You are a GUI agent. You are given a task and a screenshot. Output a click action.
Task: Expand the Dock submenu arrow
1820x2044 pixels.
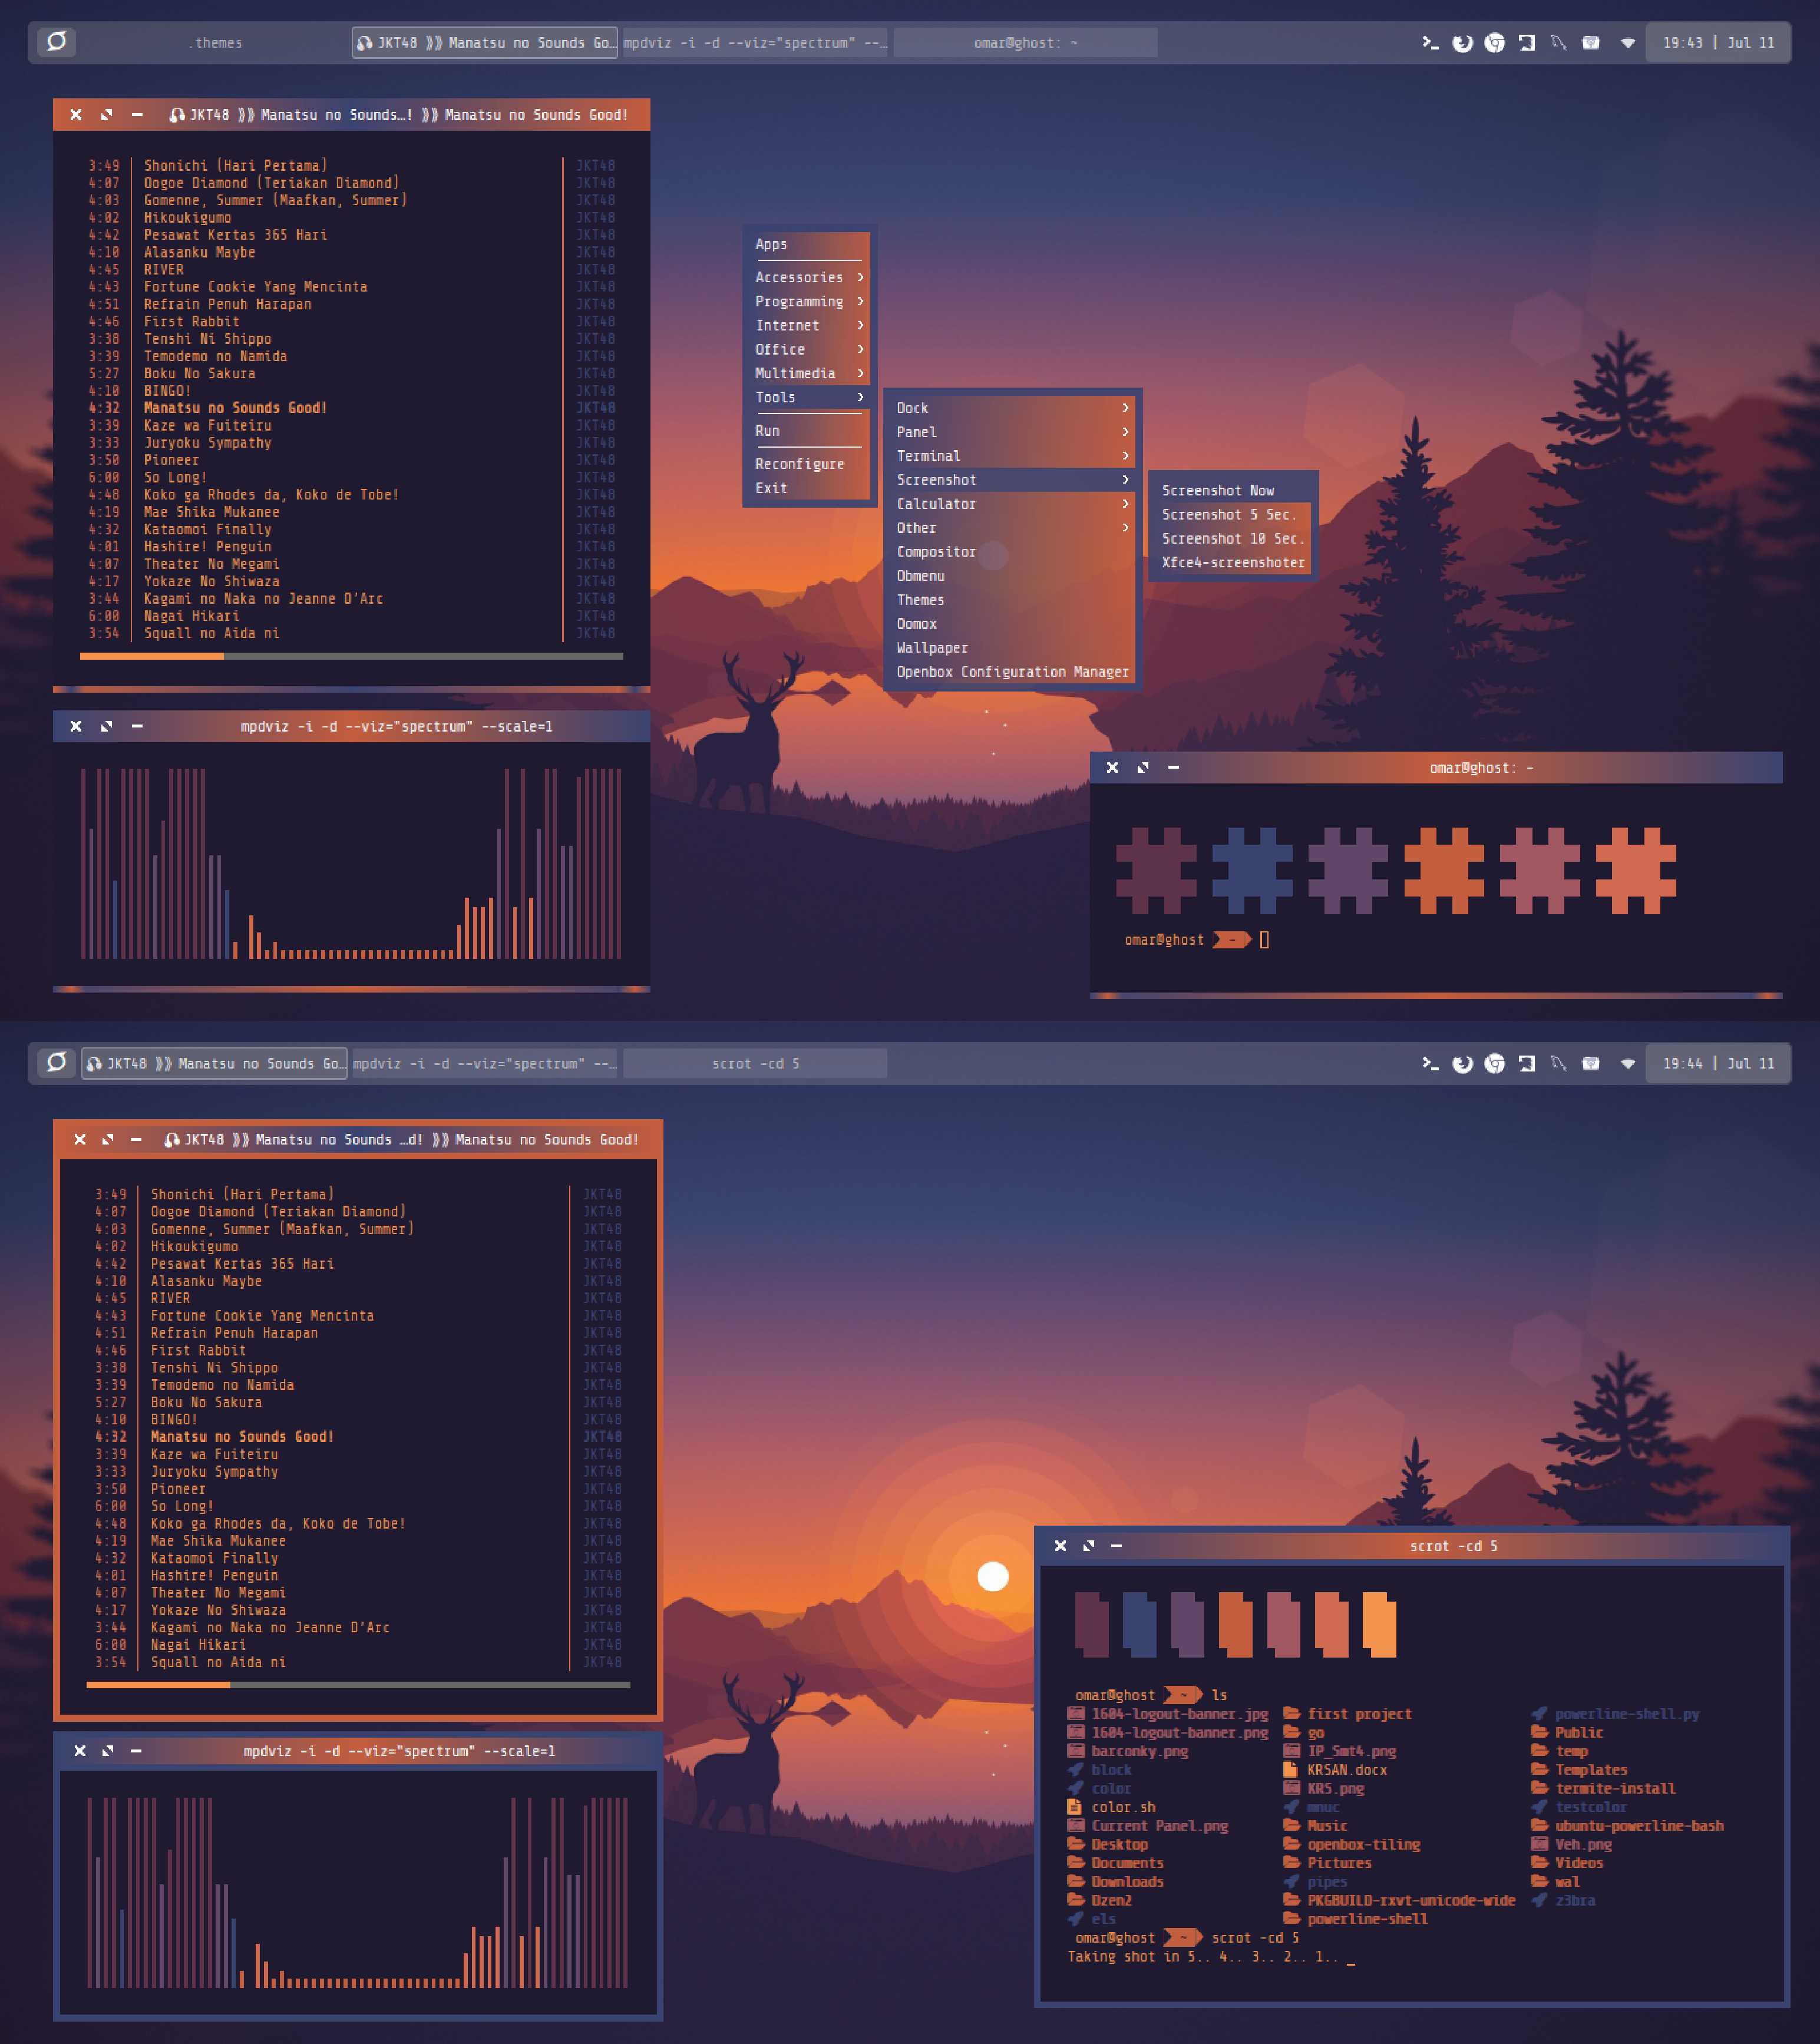tap(1125, 408)
